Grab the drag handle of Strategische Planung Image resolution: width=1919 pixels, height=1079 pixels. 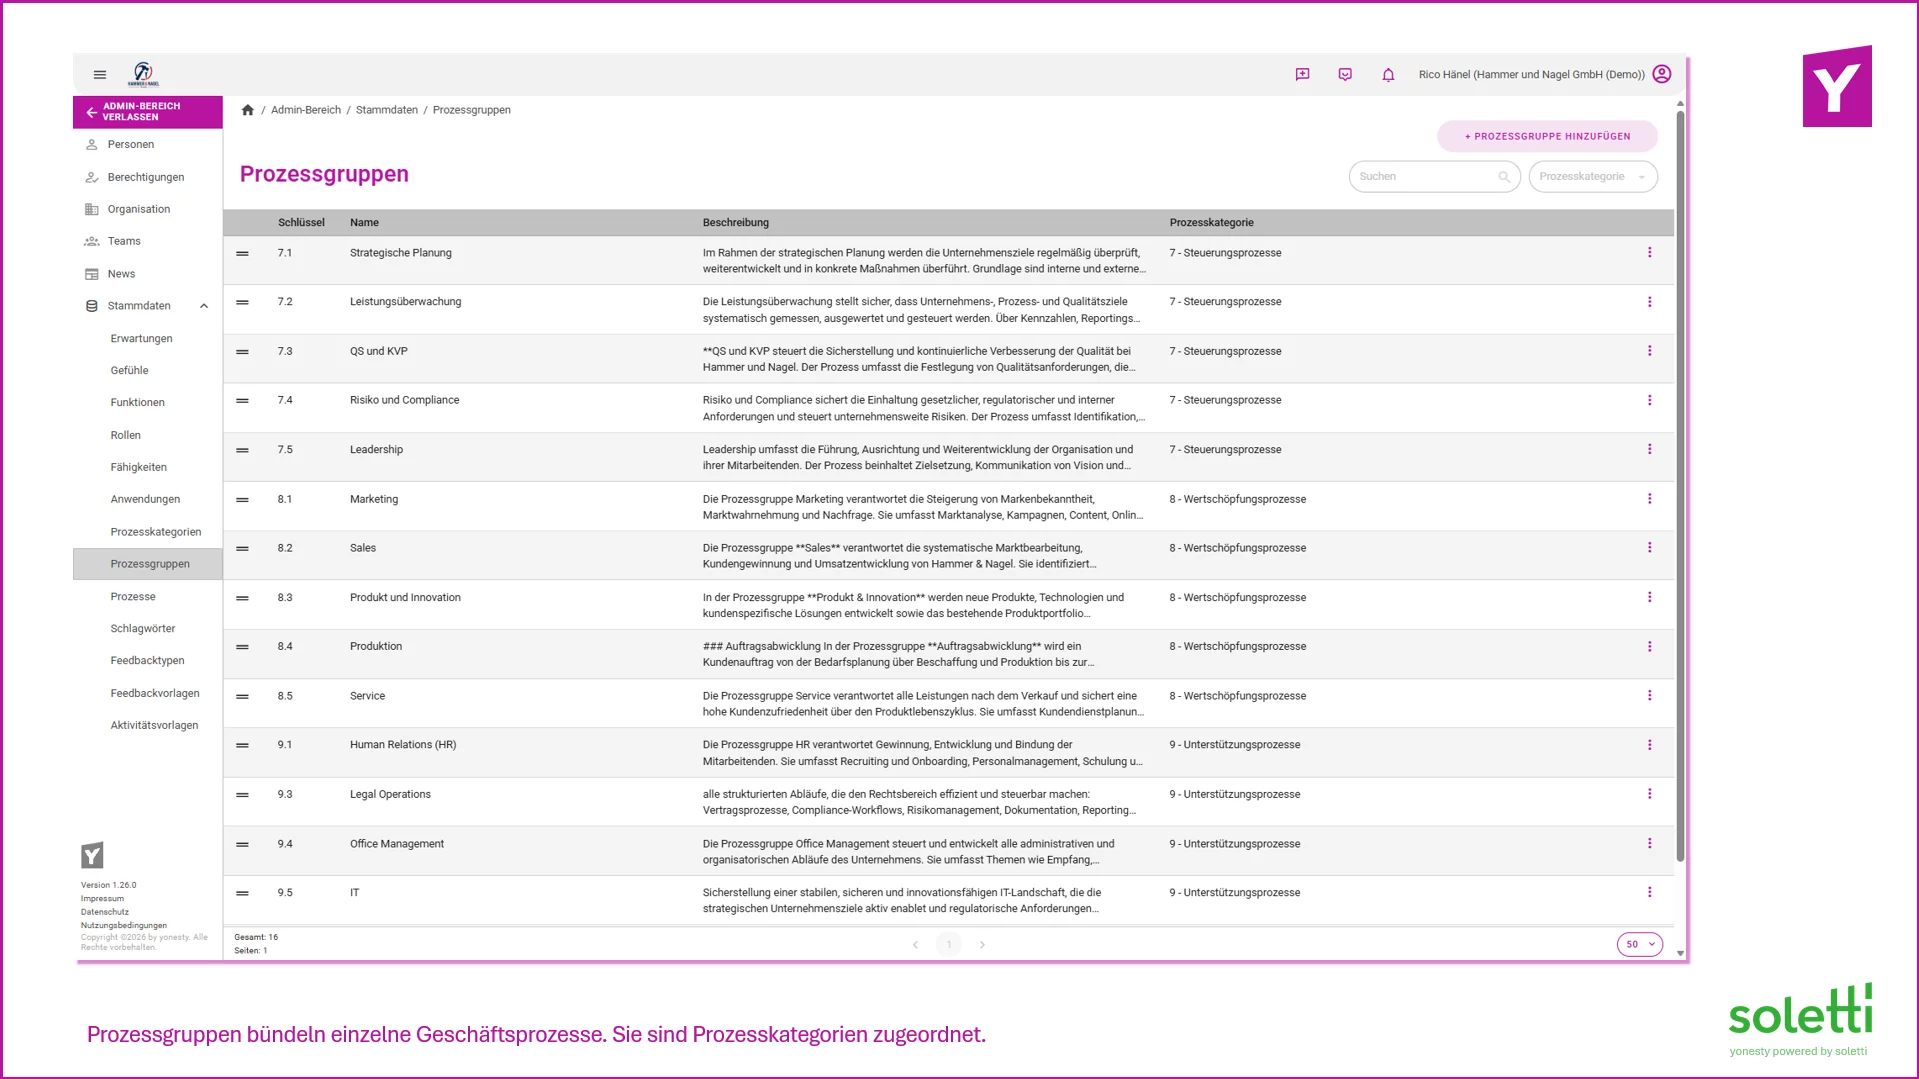click(242, 254)
